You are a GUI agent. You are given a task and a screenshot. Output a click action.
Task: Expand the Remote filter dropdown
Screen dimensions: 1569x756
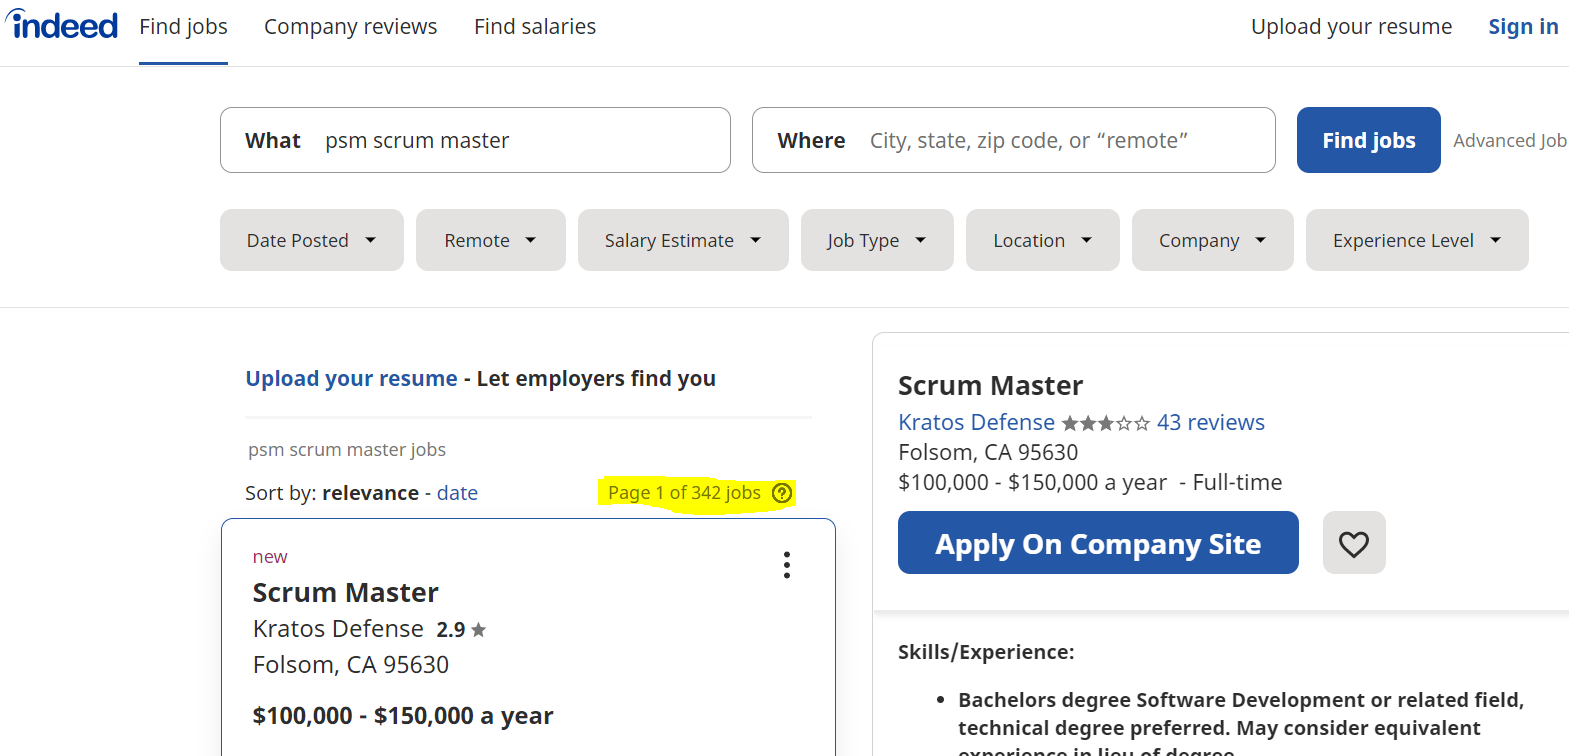click(491, 240)
